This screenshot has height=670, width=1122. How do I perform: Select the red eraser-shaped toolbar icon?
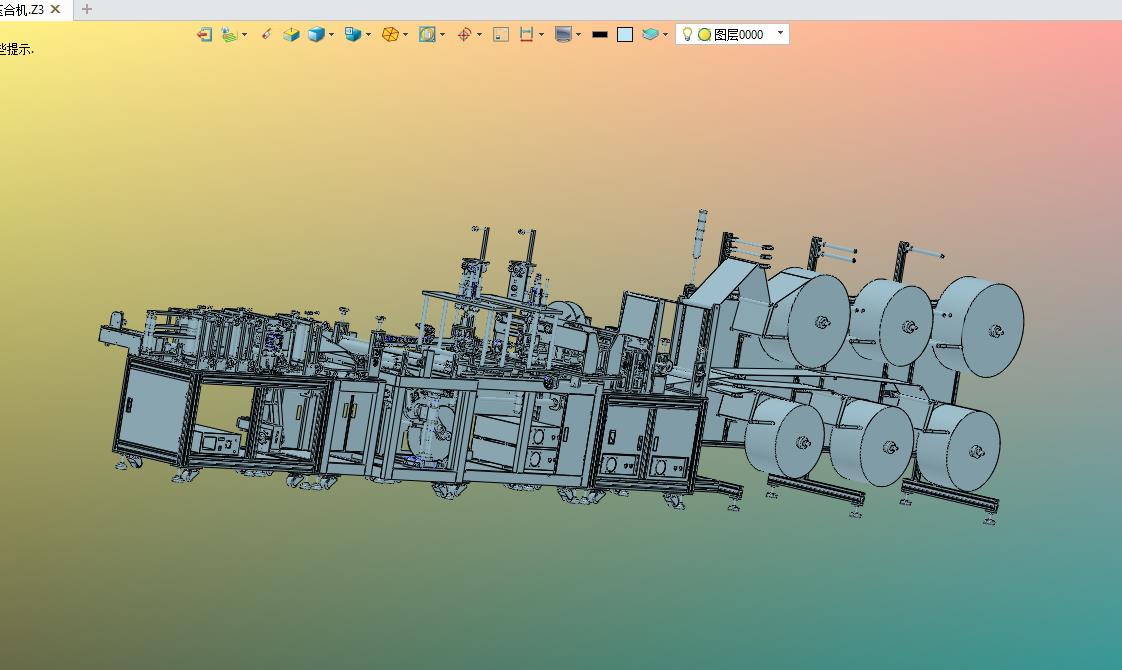(266, 34)
